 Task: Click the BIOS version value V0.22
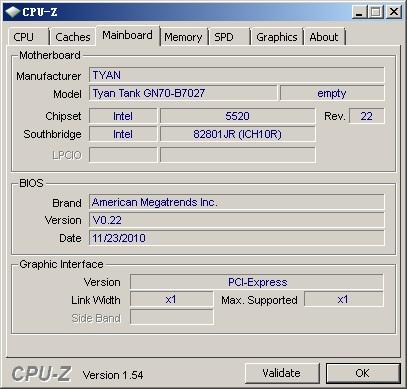tap(237, 220)
